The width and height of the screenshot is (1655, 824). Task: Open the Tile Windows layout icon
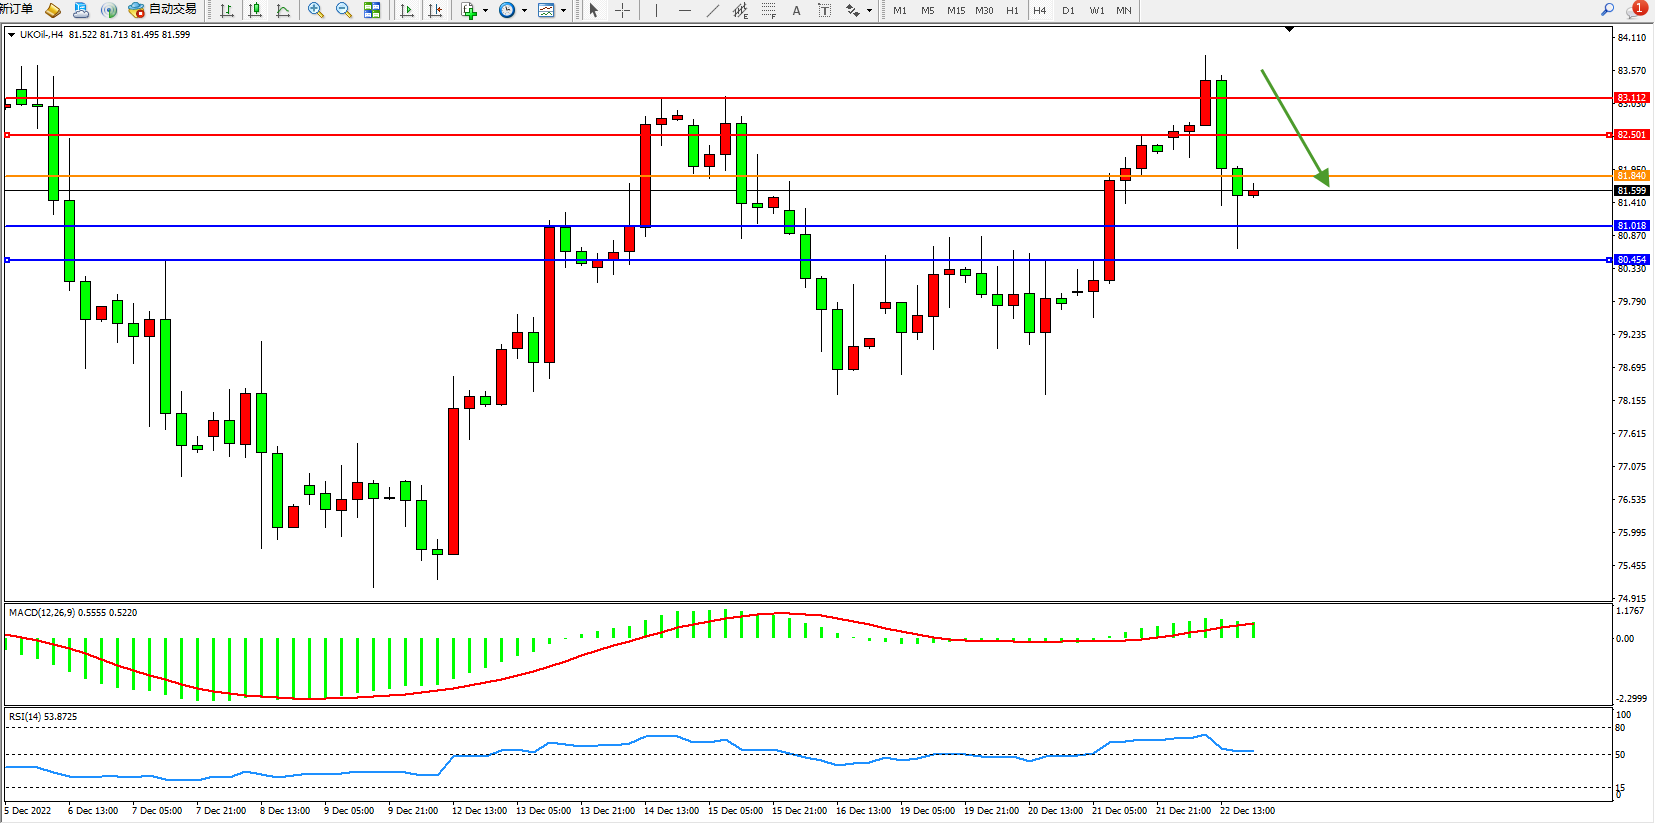pos(372,10)
